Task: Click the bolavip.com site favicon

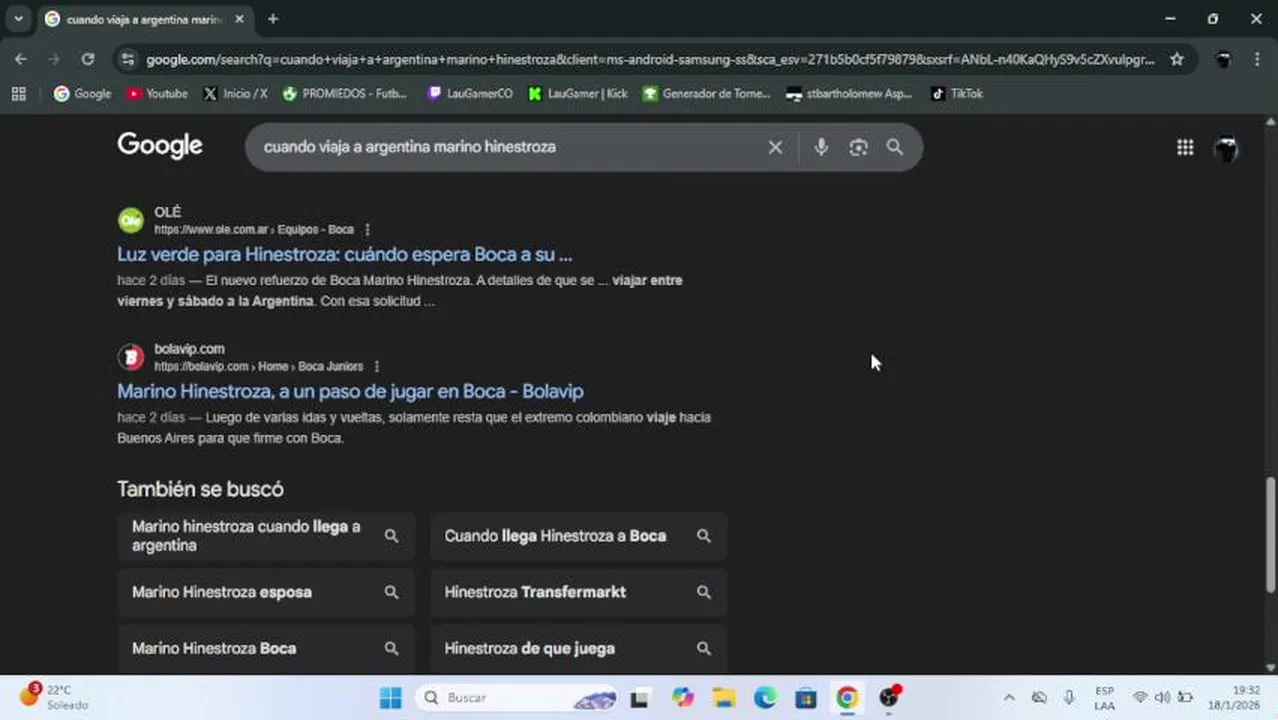Action: (x=131, y=357)
